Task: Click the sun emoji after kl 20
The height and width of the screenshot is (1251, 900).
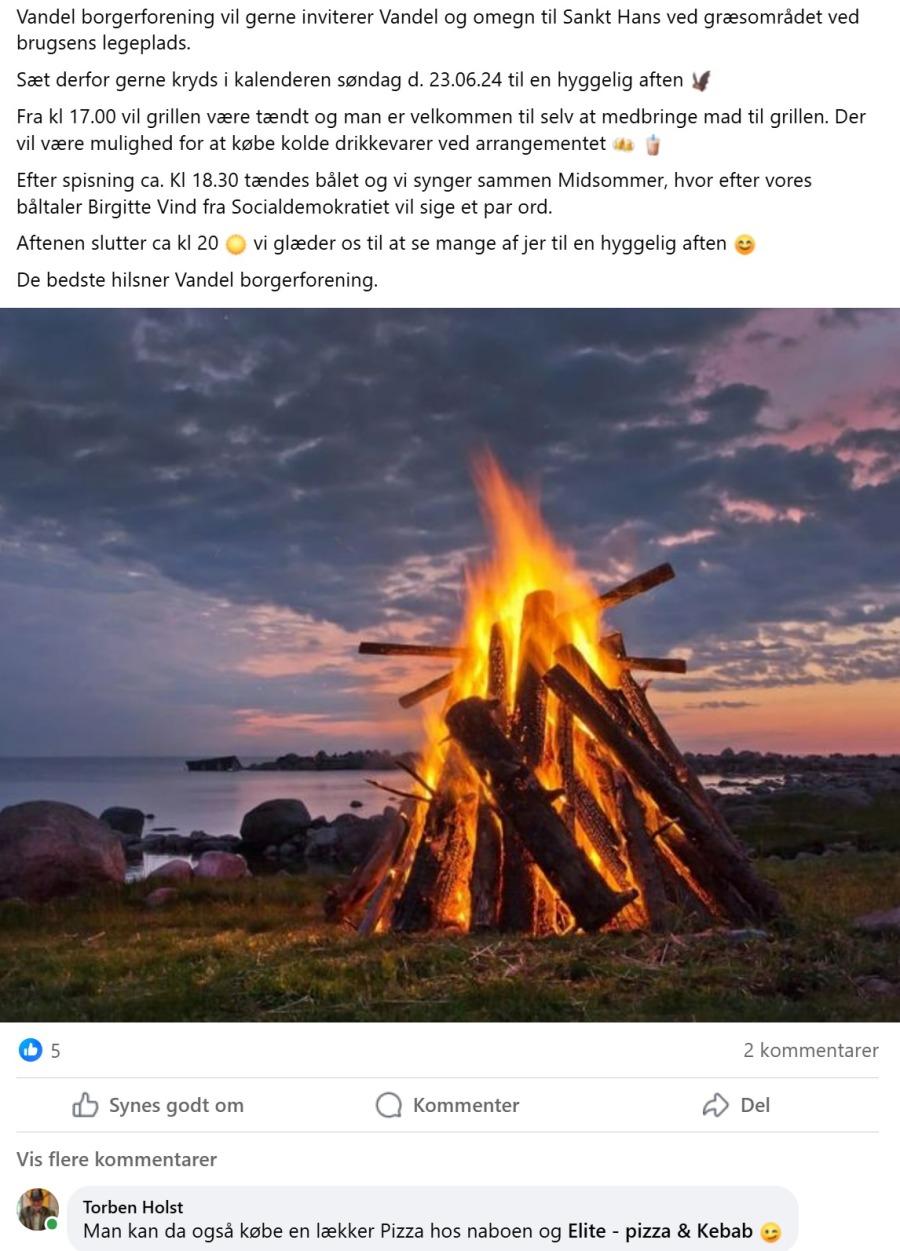Action: coord(236,244)
